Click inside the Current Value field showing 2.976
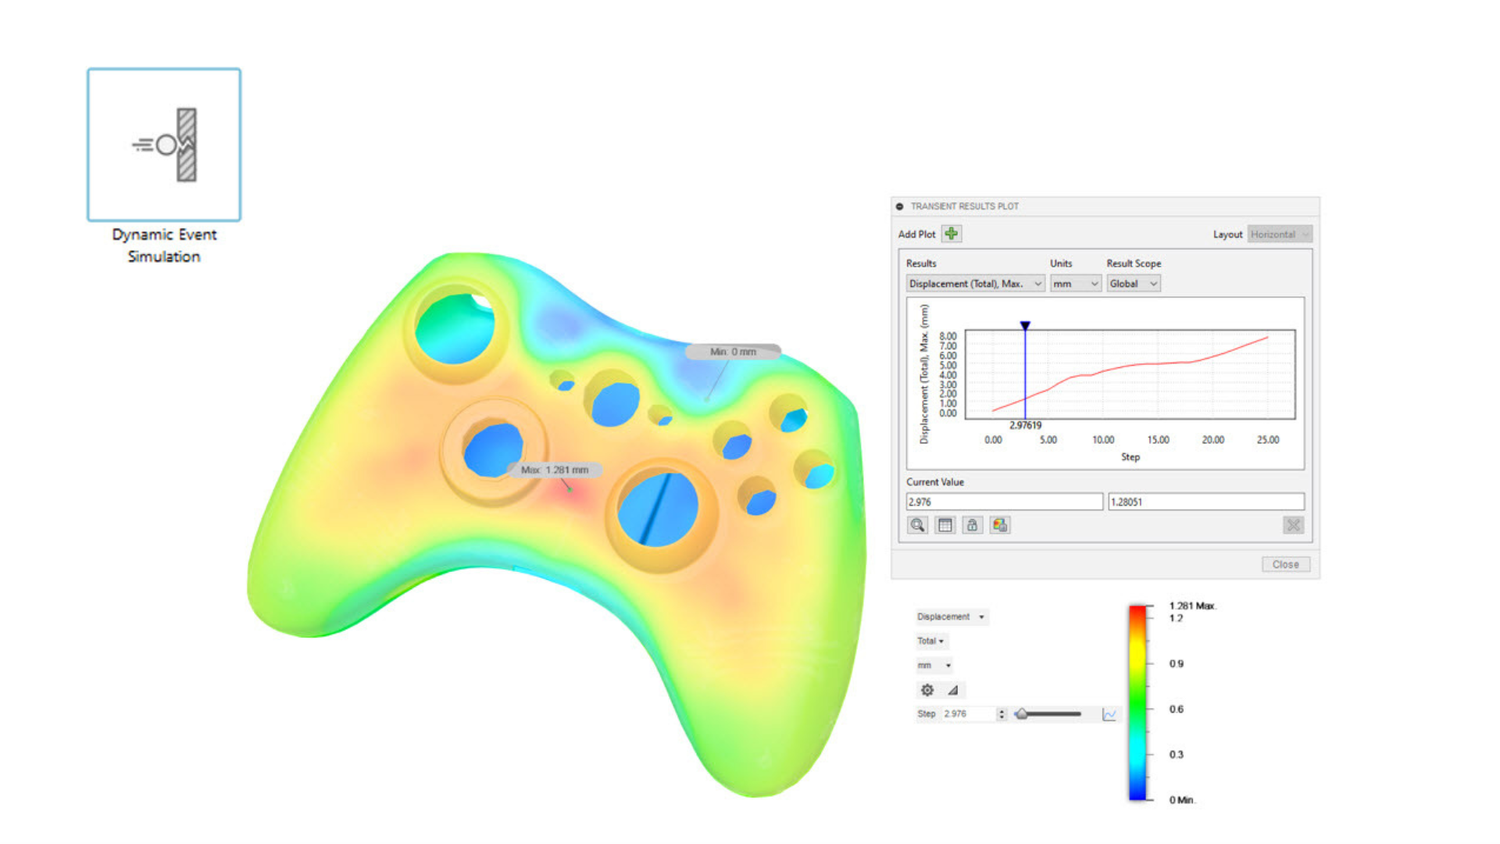 pyautogui.click(x=1000, y=501)
